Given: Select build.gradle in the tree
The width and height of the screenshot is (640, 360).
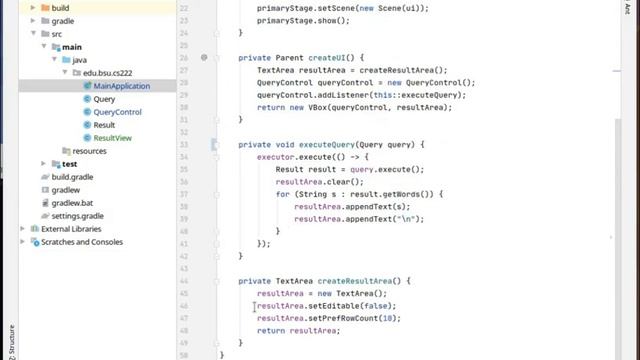Looking at the screenshot, I should click(72, 177).
